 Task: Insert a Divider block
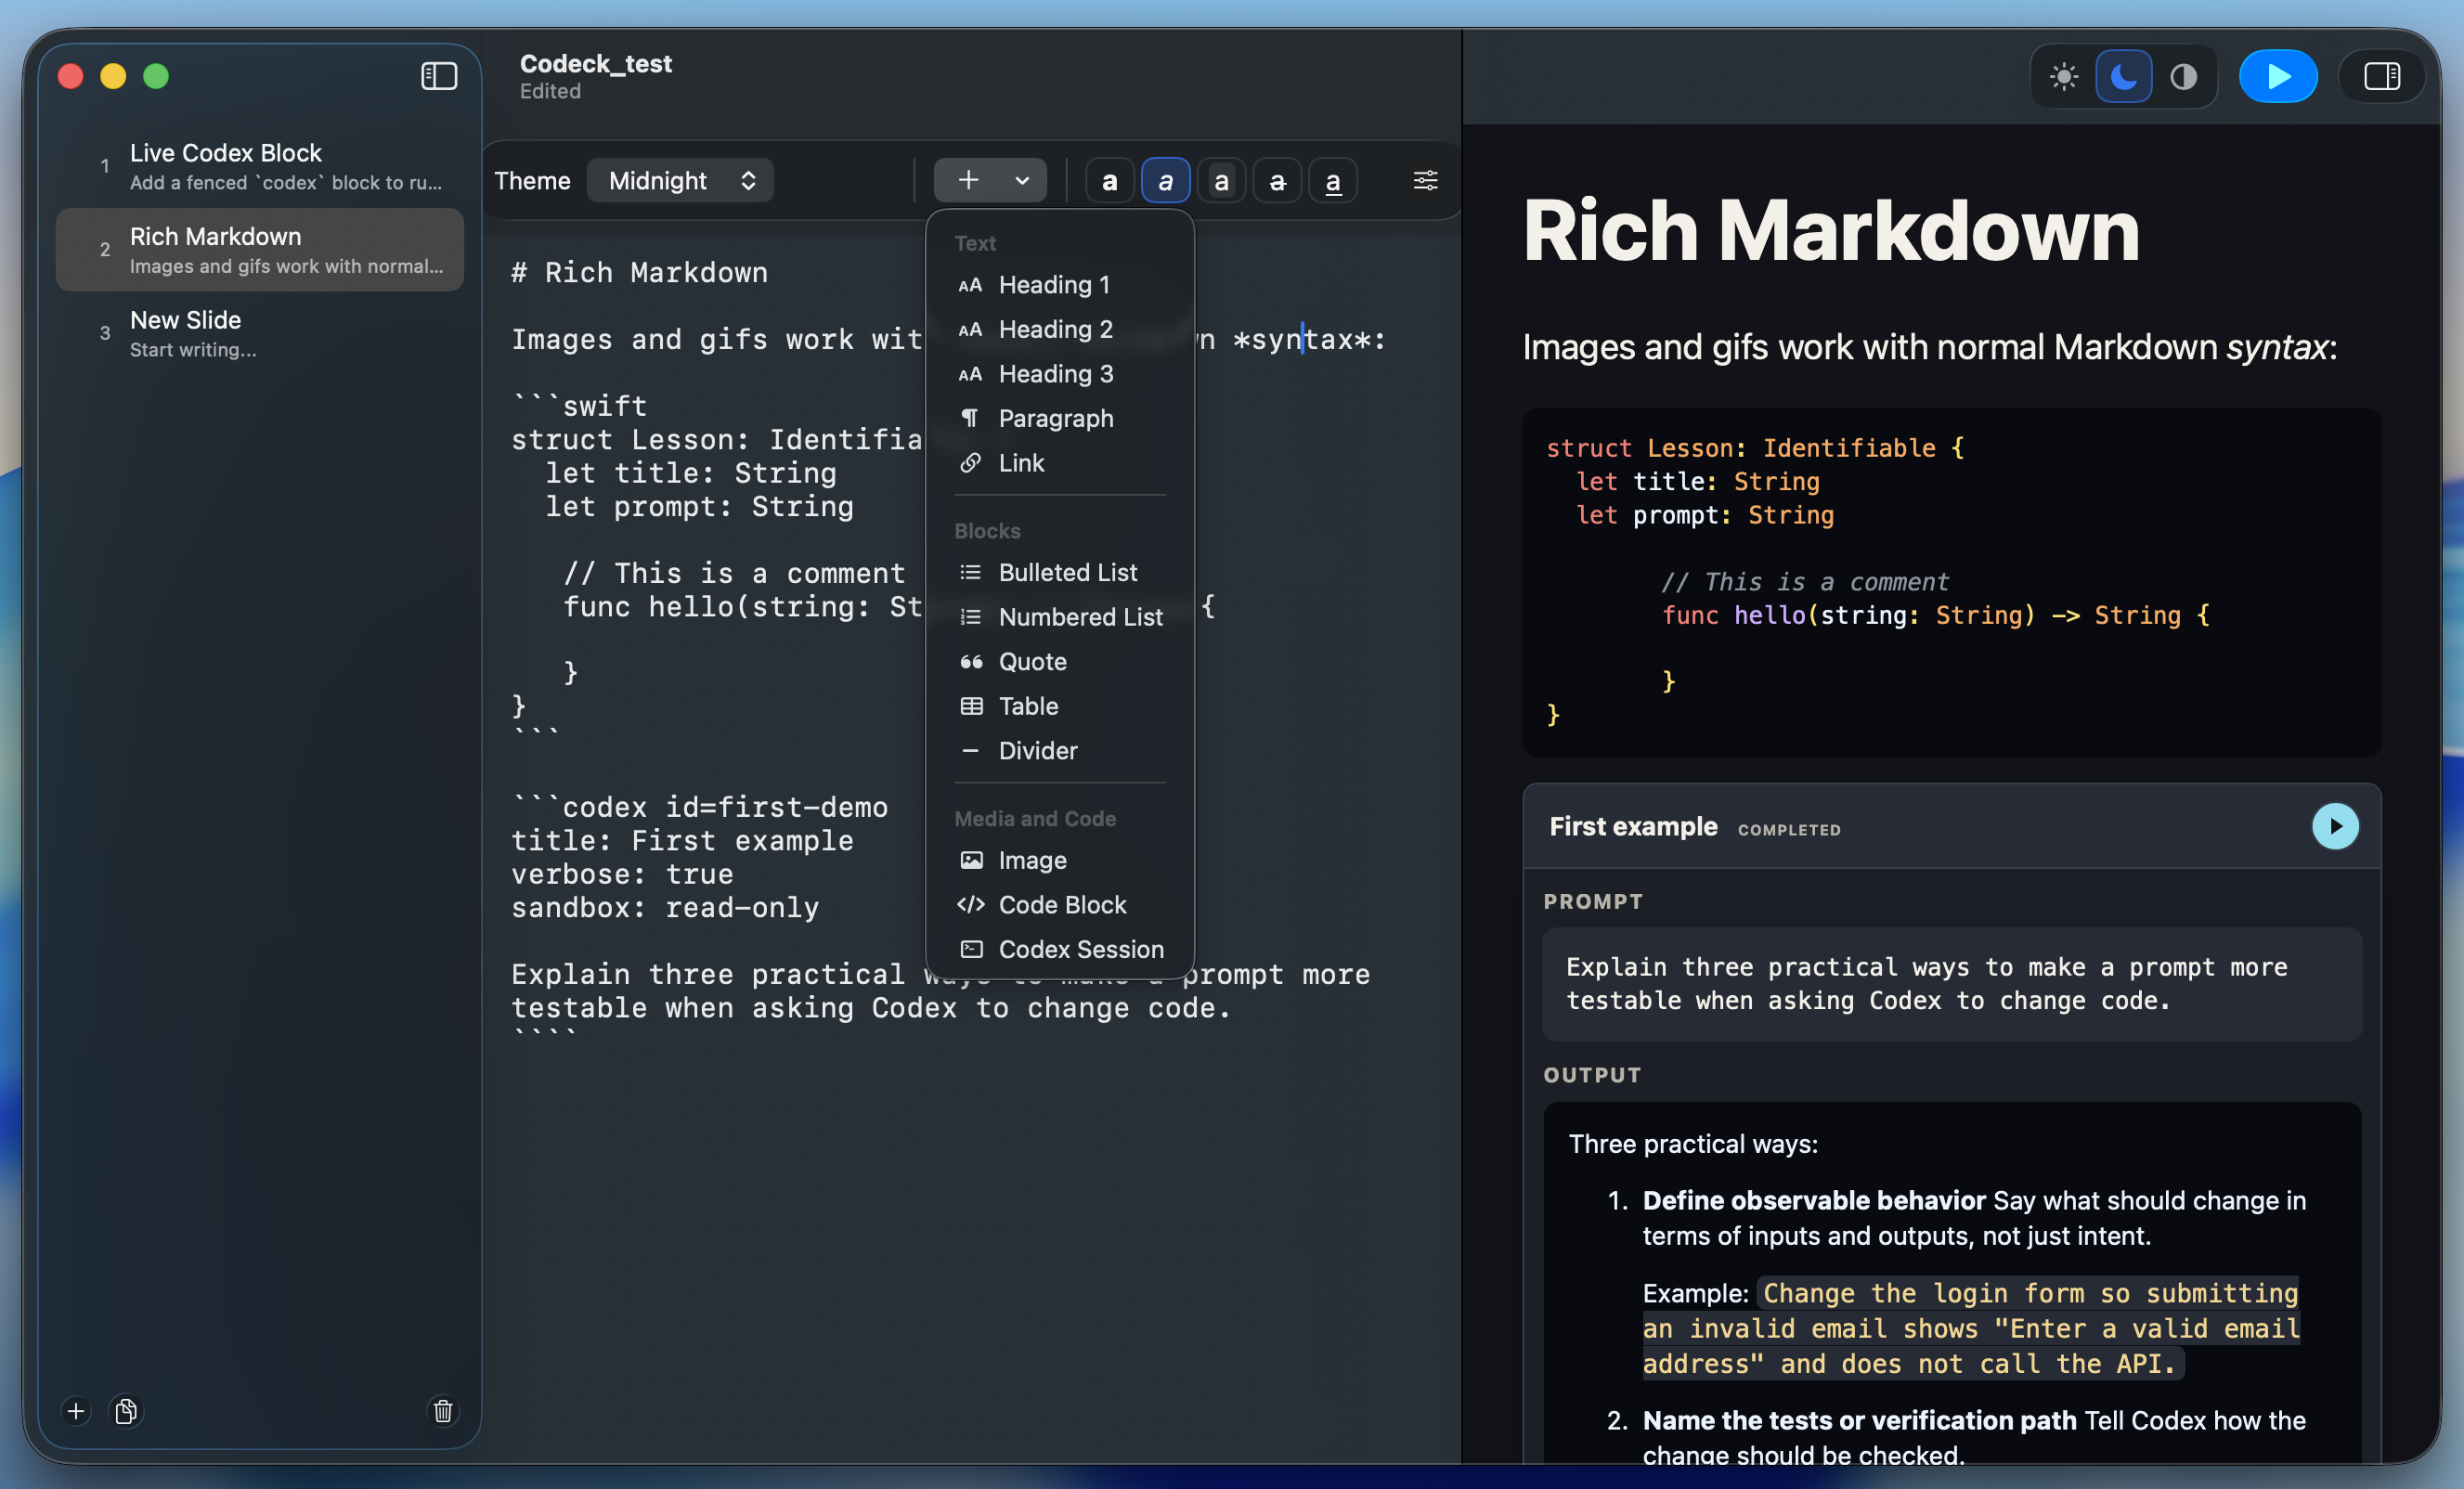(1060, 750)
